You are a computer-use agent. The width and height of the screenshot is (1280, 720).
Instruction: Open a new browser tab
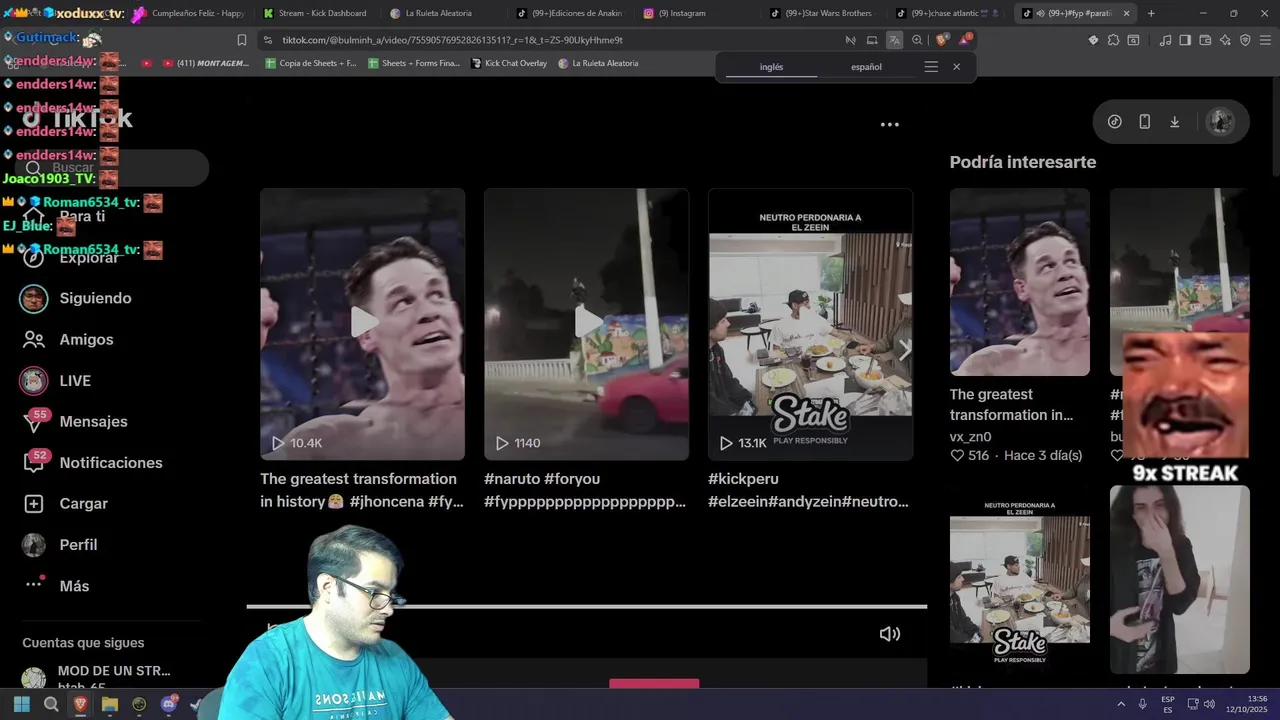pyautogui.click(x=1151, y=13)
